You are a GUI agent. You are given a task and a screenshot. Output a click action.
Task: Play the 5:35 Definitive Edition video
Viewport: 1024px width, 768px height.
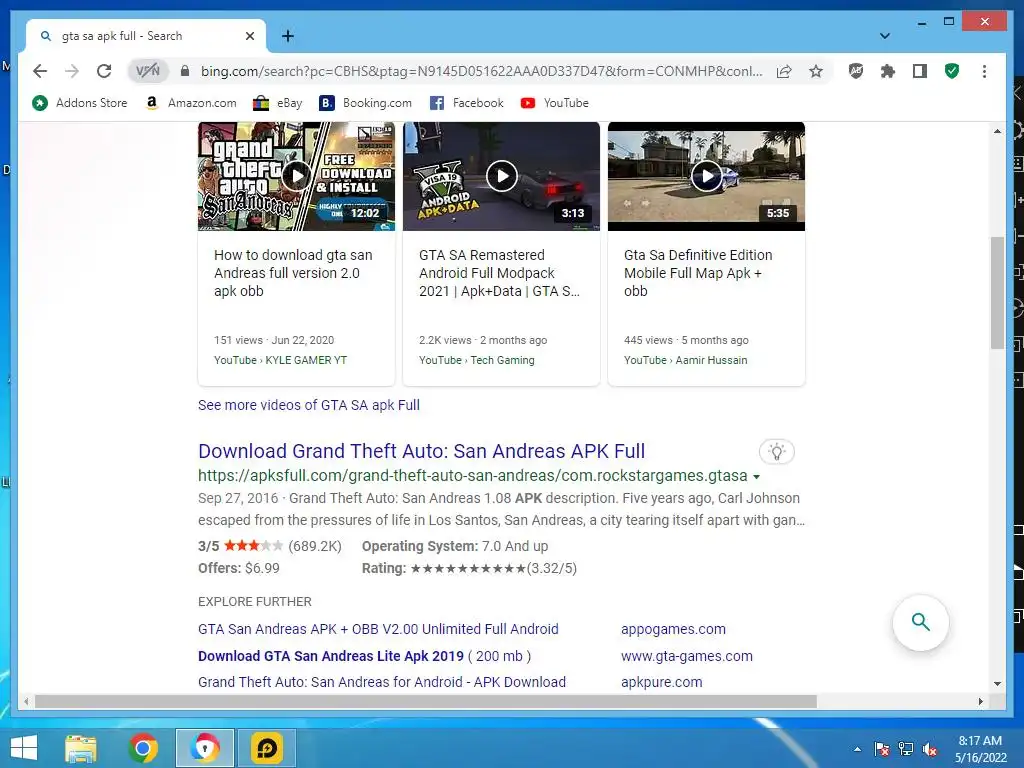(707, 176)
